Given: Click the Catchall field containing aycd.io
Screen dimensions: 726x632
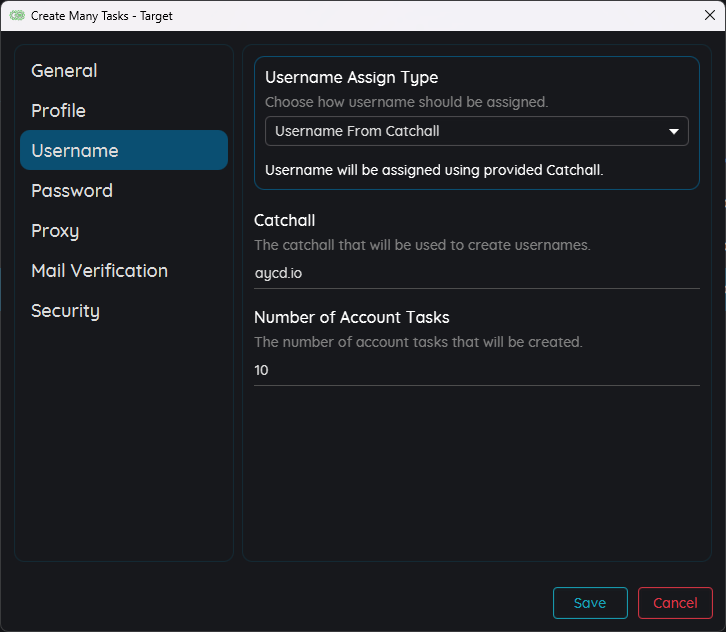Looking at the screenshot, I should click(476, 273).
